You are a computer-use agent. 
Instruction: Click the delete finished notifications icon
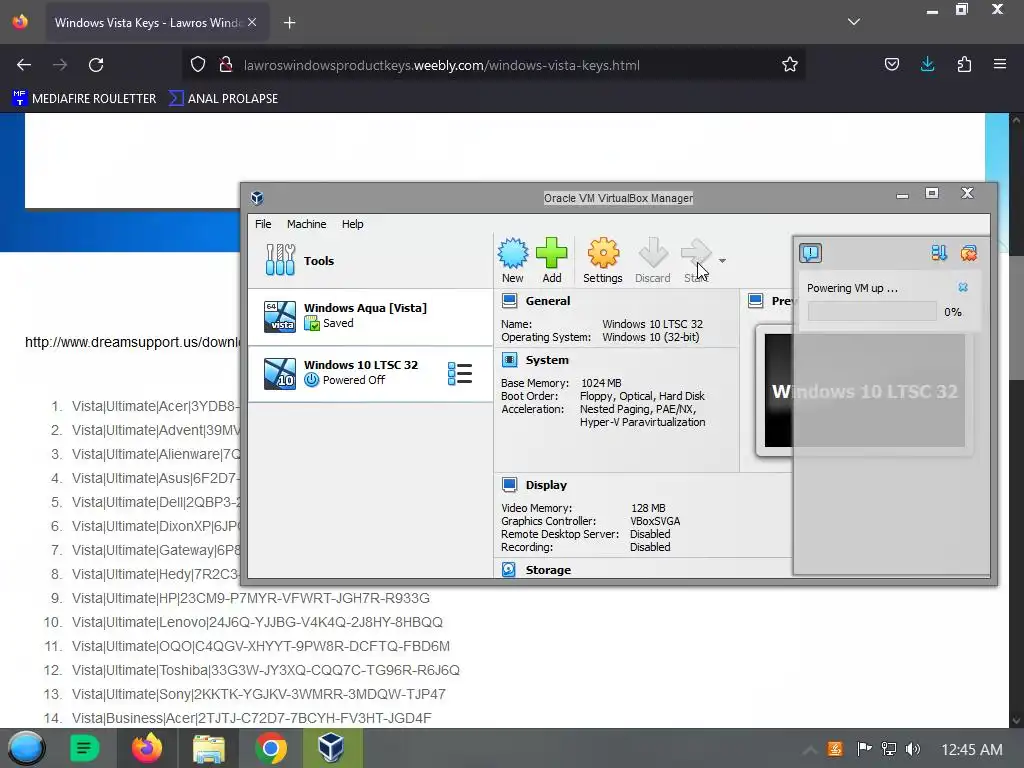pos(968,253)
